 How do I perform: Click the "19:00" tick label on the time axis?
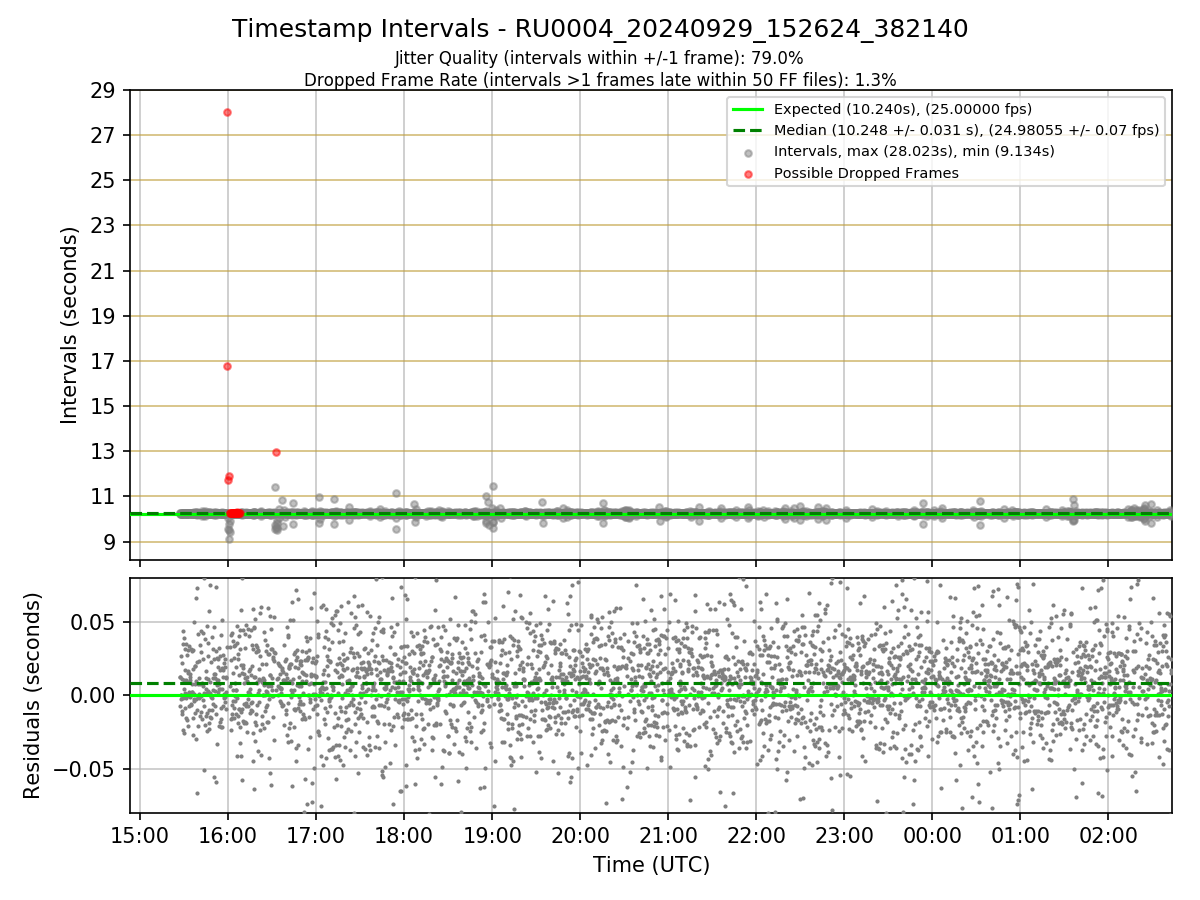492,834
